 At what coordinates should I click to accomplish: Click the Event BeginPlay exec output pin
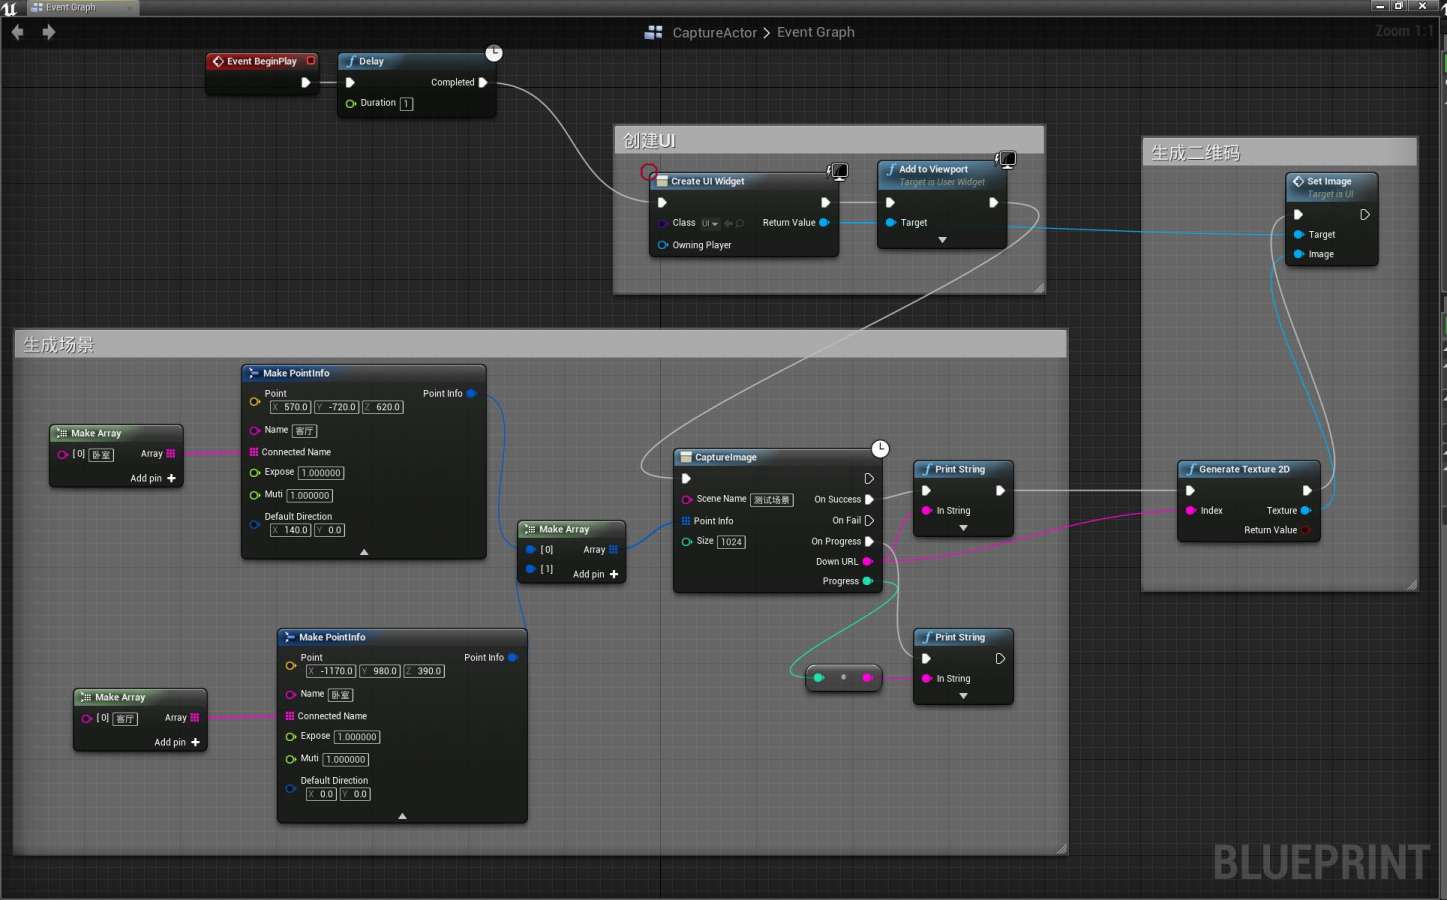pos(306,82)
